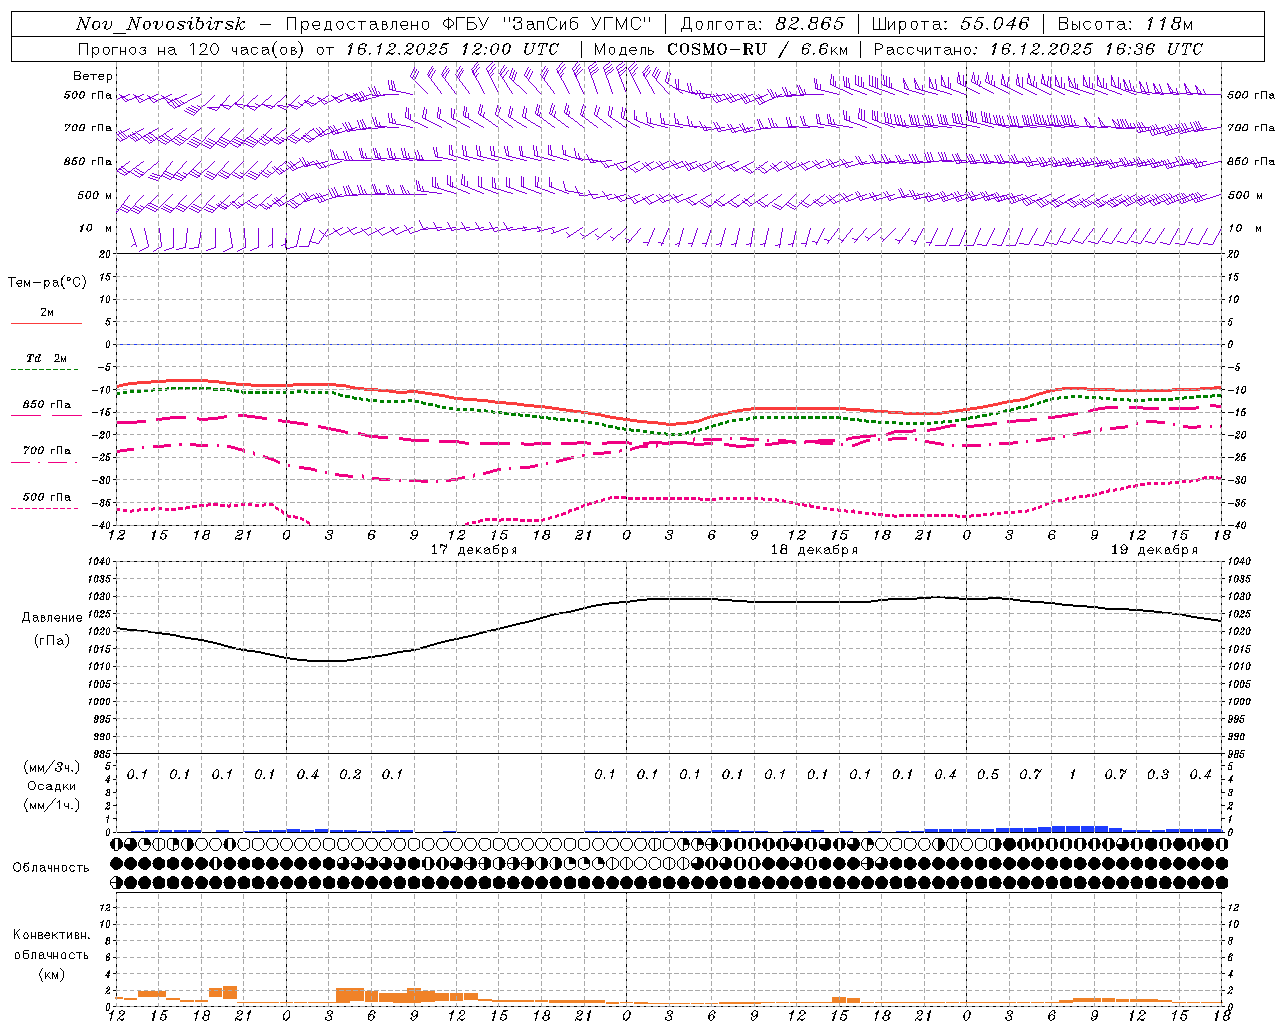Click the '0.3' precipitation value
1280x1024 pixels.
click(x=1158, y=774)
